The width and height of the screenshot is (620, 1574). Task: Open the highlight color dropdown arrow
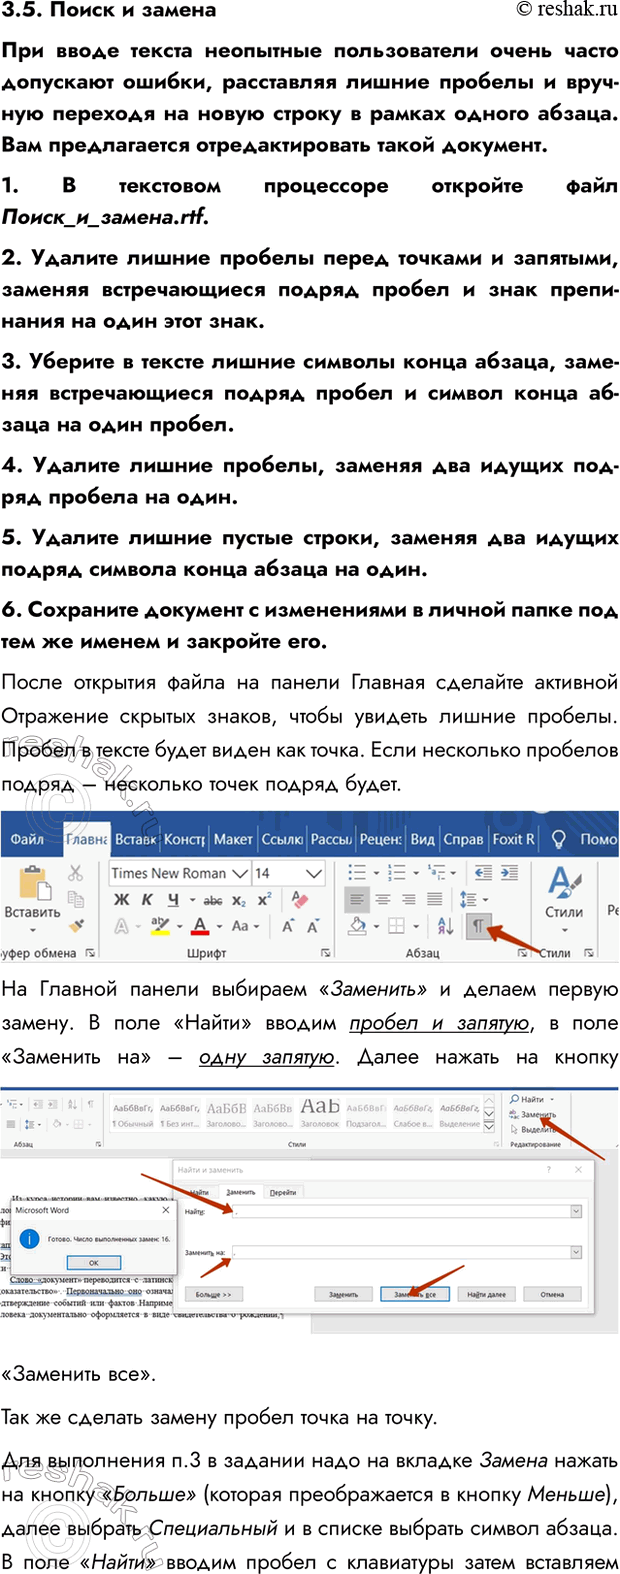coord(178,927)
